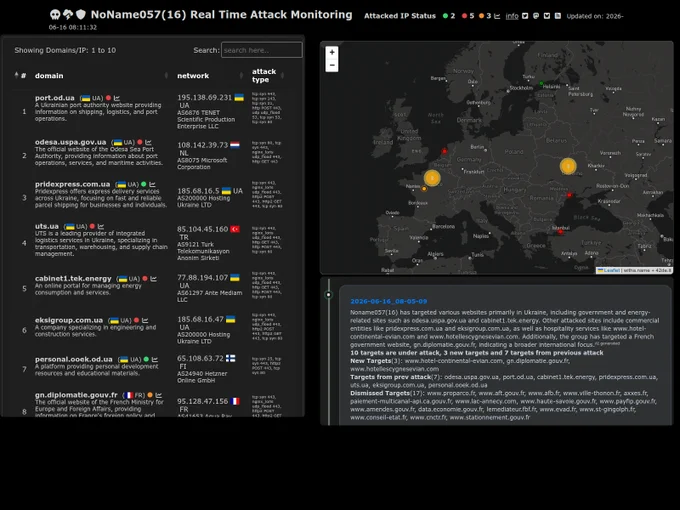
Task: Click the red map marker near Istanbul
Action: point(560,232)
